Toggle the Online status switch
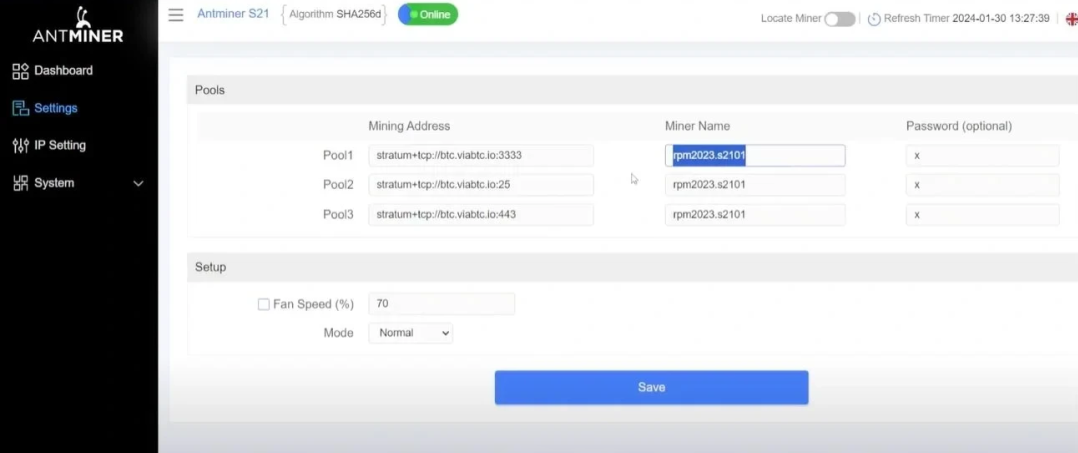This screenshot has height=453, width=1078. click(x=428, y=15)
